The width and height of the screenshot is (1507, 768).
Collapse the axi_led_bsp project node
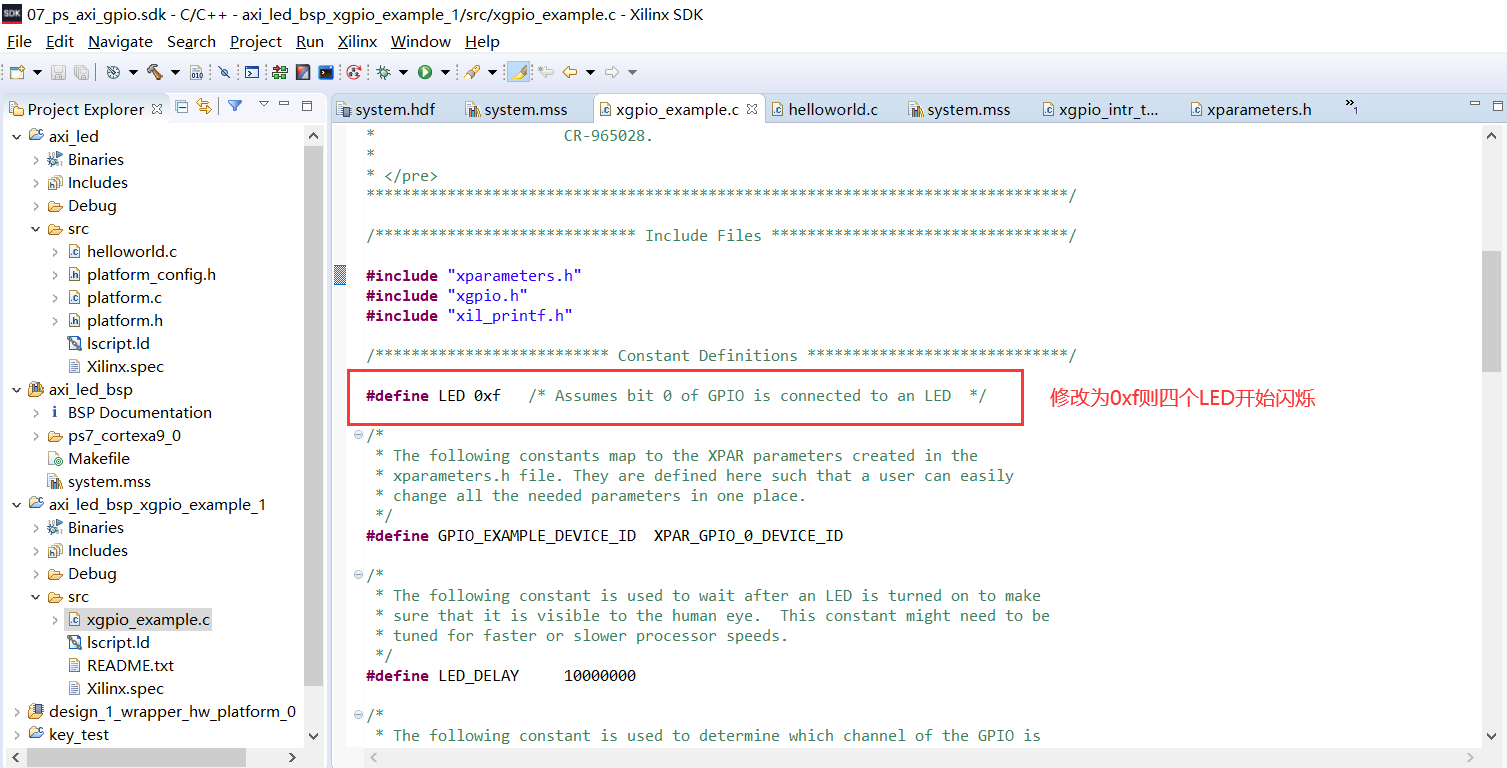(x=16, y=389)
